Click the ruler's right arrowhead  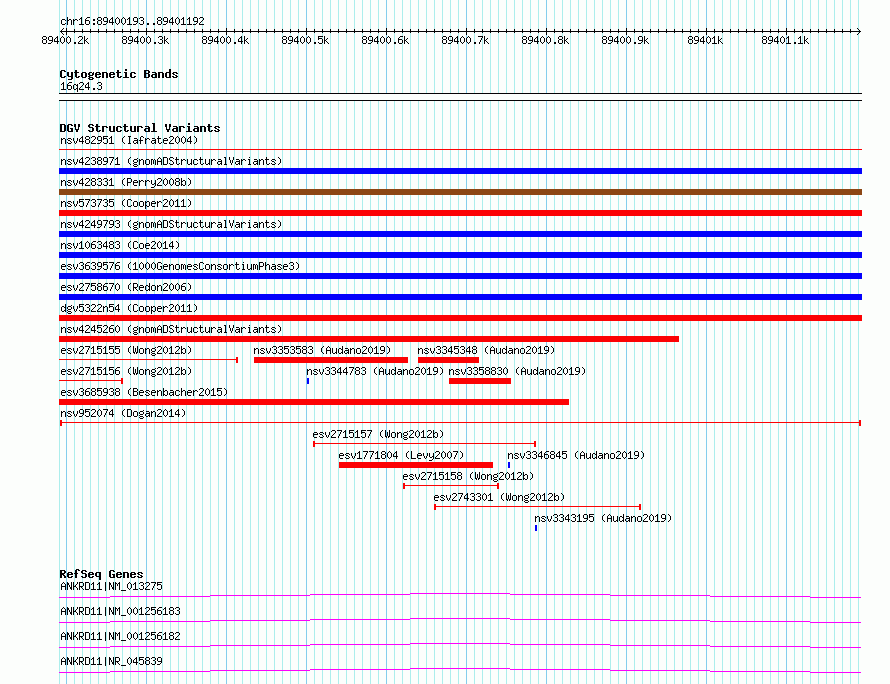click(859, 31)
